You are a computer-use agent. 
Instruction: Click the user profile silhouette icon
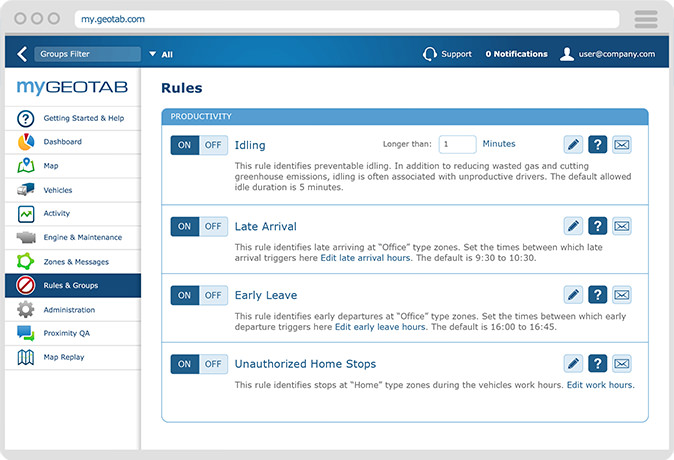[567, 54]
